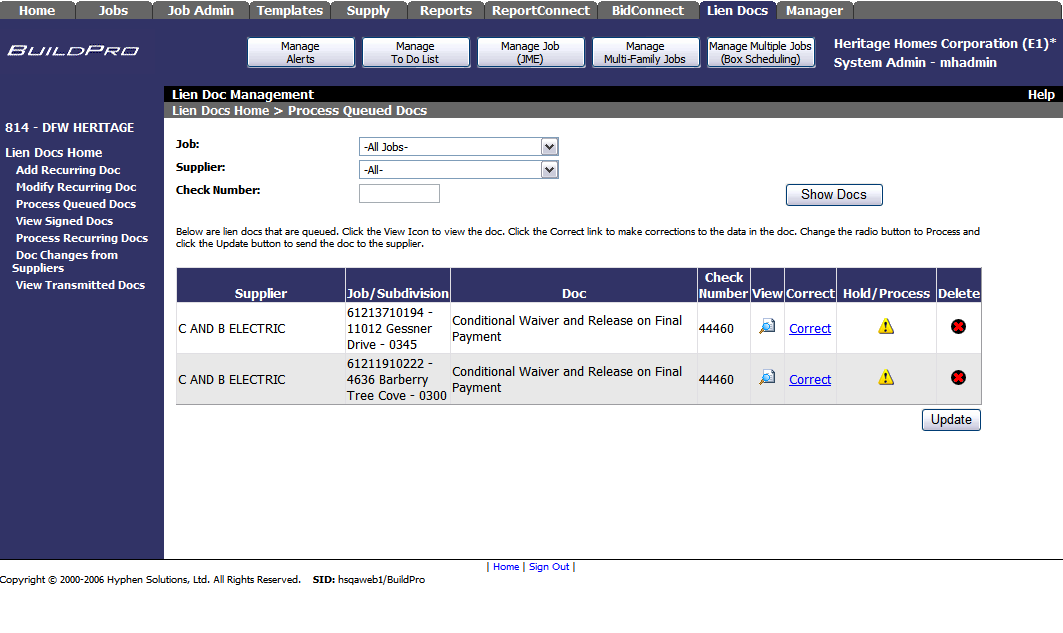Open the Job dropdown list
The image size is (1063, 633).
tap(549, 146)
